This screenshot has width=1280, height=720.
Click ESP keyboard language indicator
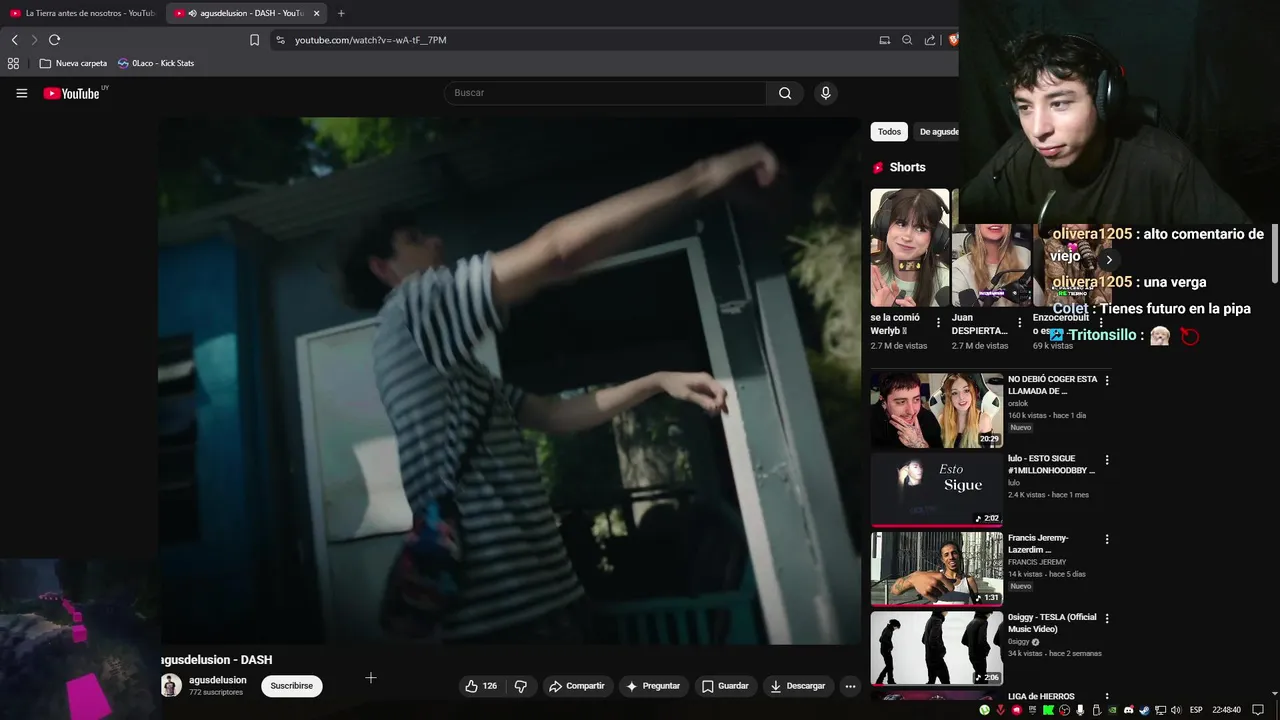pyautogui.click(x=1196, y=710)
